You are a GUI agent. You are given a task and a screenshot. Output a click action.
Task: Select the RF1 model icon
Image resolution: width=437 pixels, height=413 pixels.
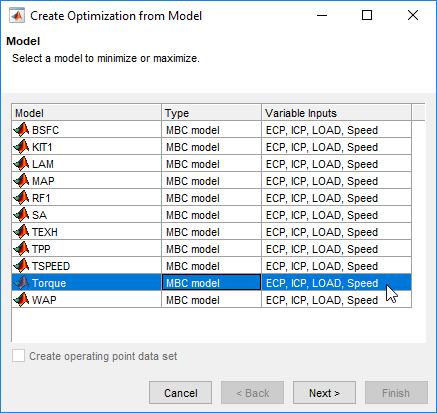21,198
